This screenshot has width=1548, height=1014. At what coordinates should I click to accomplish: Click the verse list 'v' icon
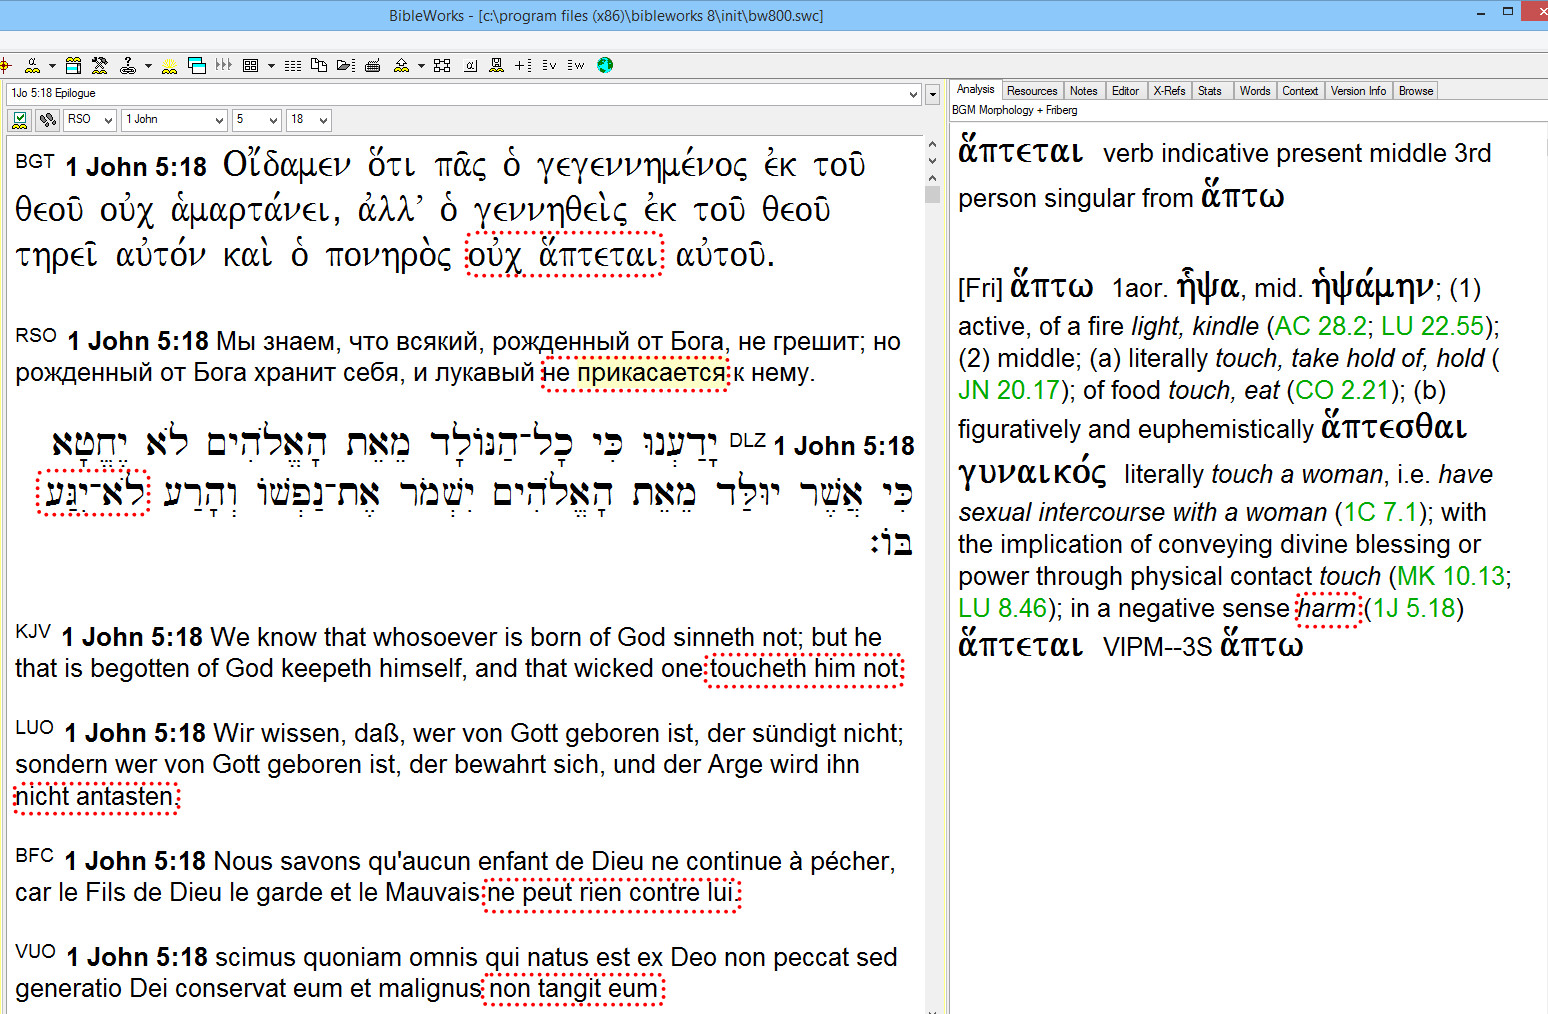pos(549,66)
